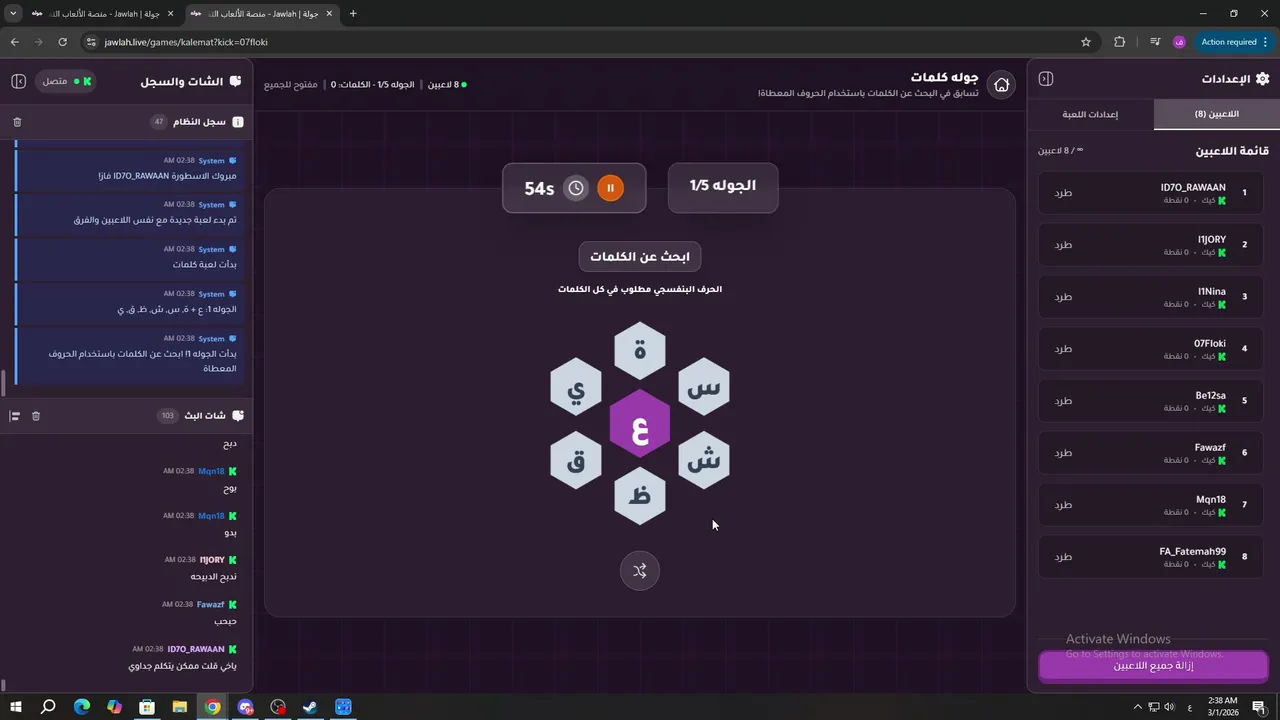
Task: Kick player Fawazf with طرد
Action: [1063, 453]
